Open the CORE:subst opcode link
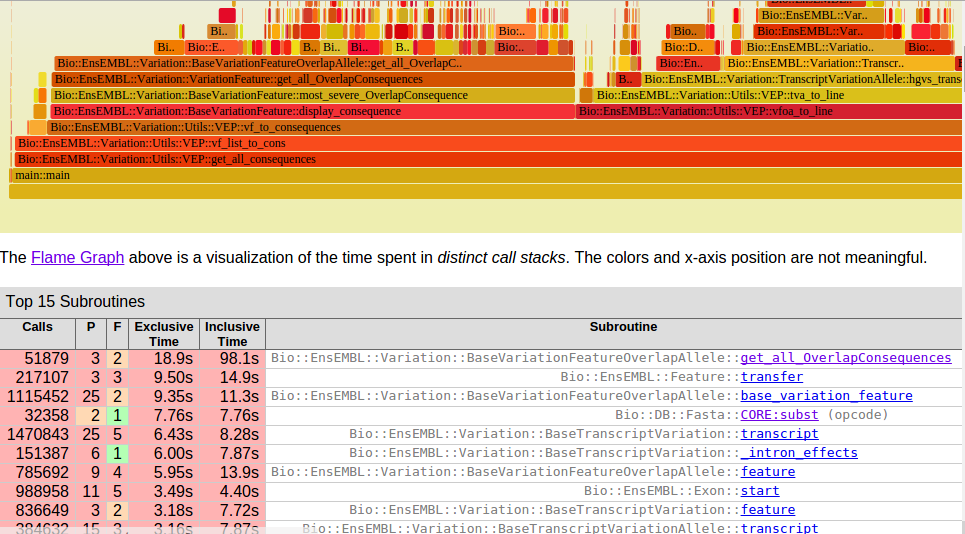Viewport: 965px width, 534px height. [779, 415]
